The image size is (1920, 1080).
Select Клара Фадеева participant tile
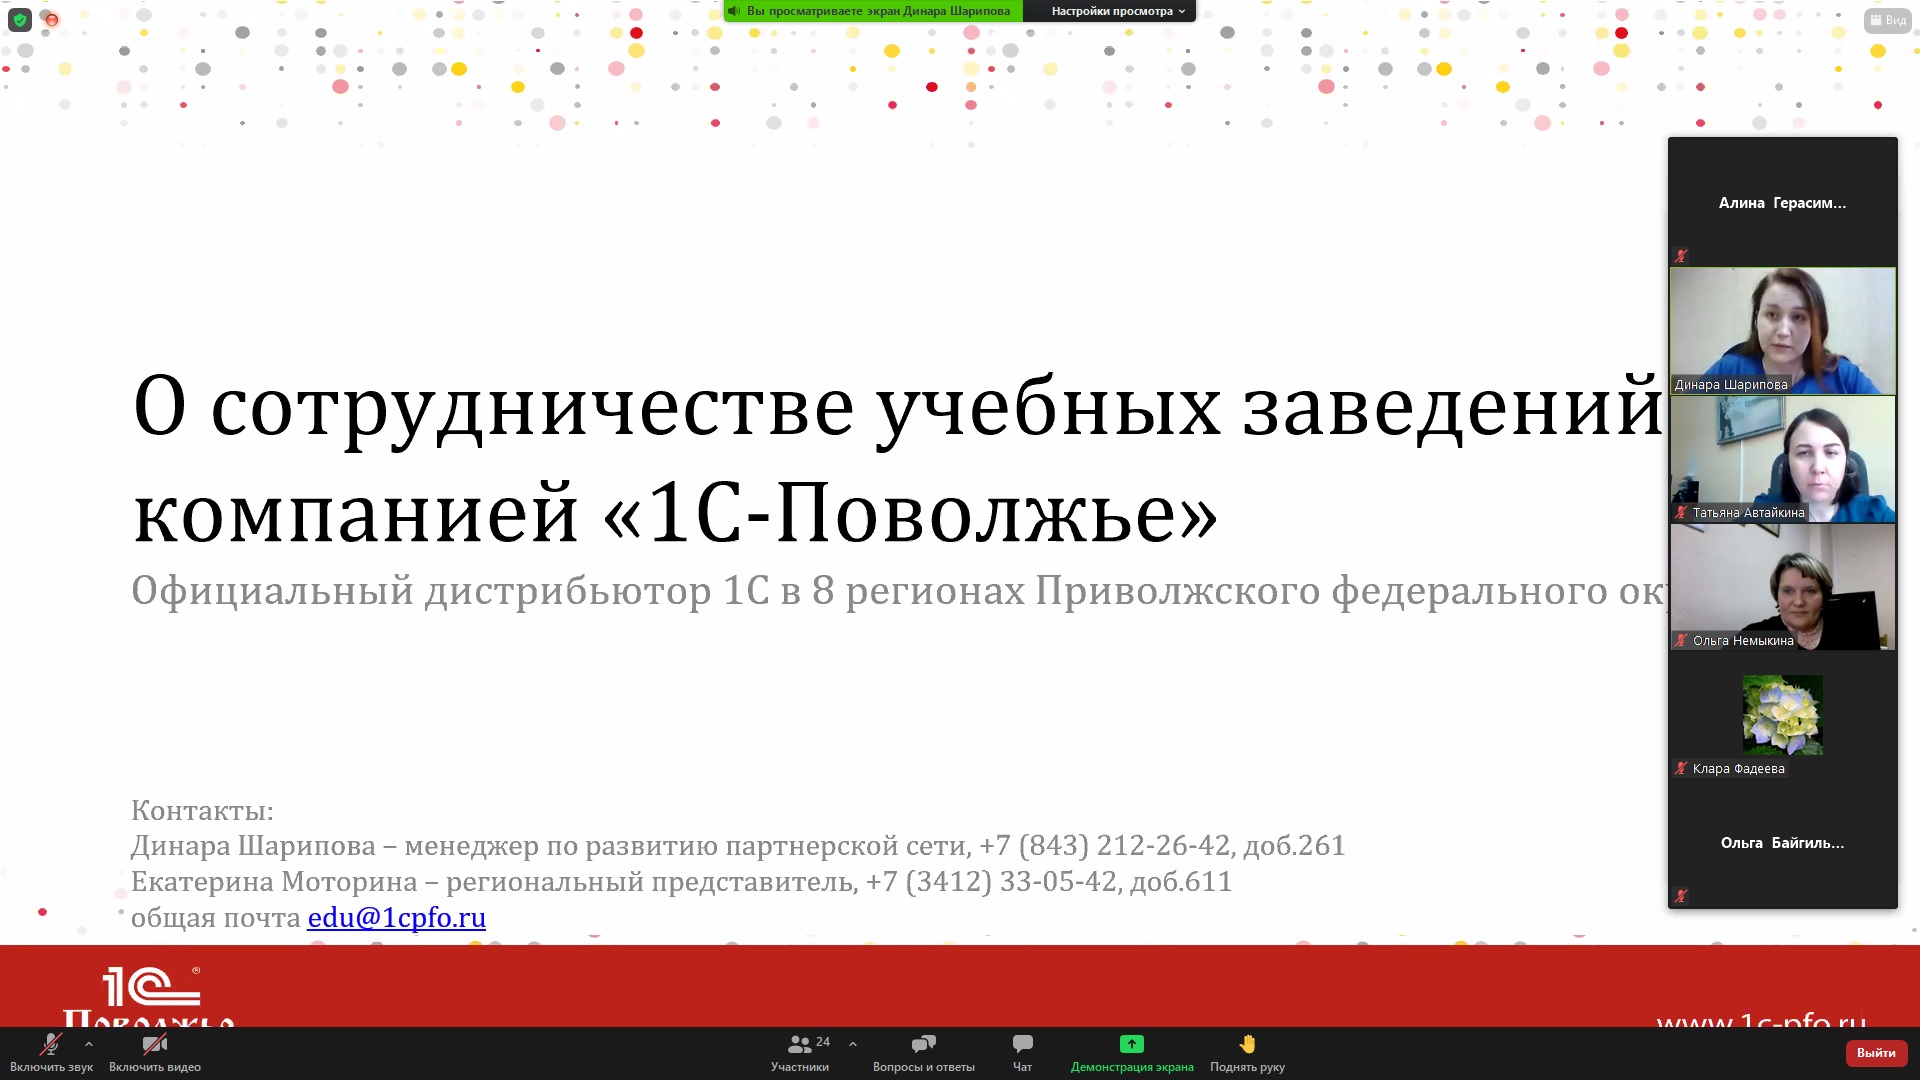[x=1783, y=715]
